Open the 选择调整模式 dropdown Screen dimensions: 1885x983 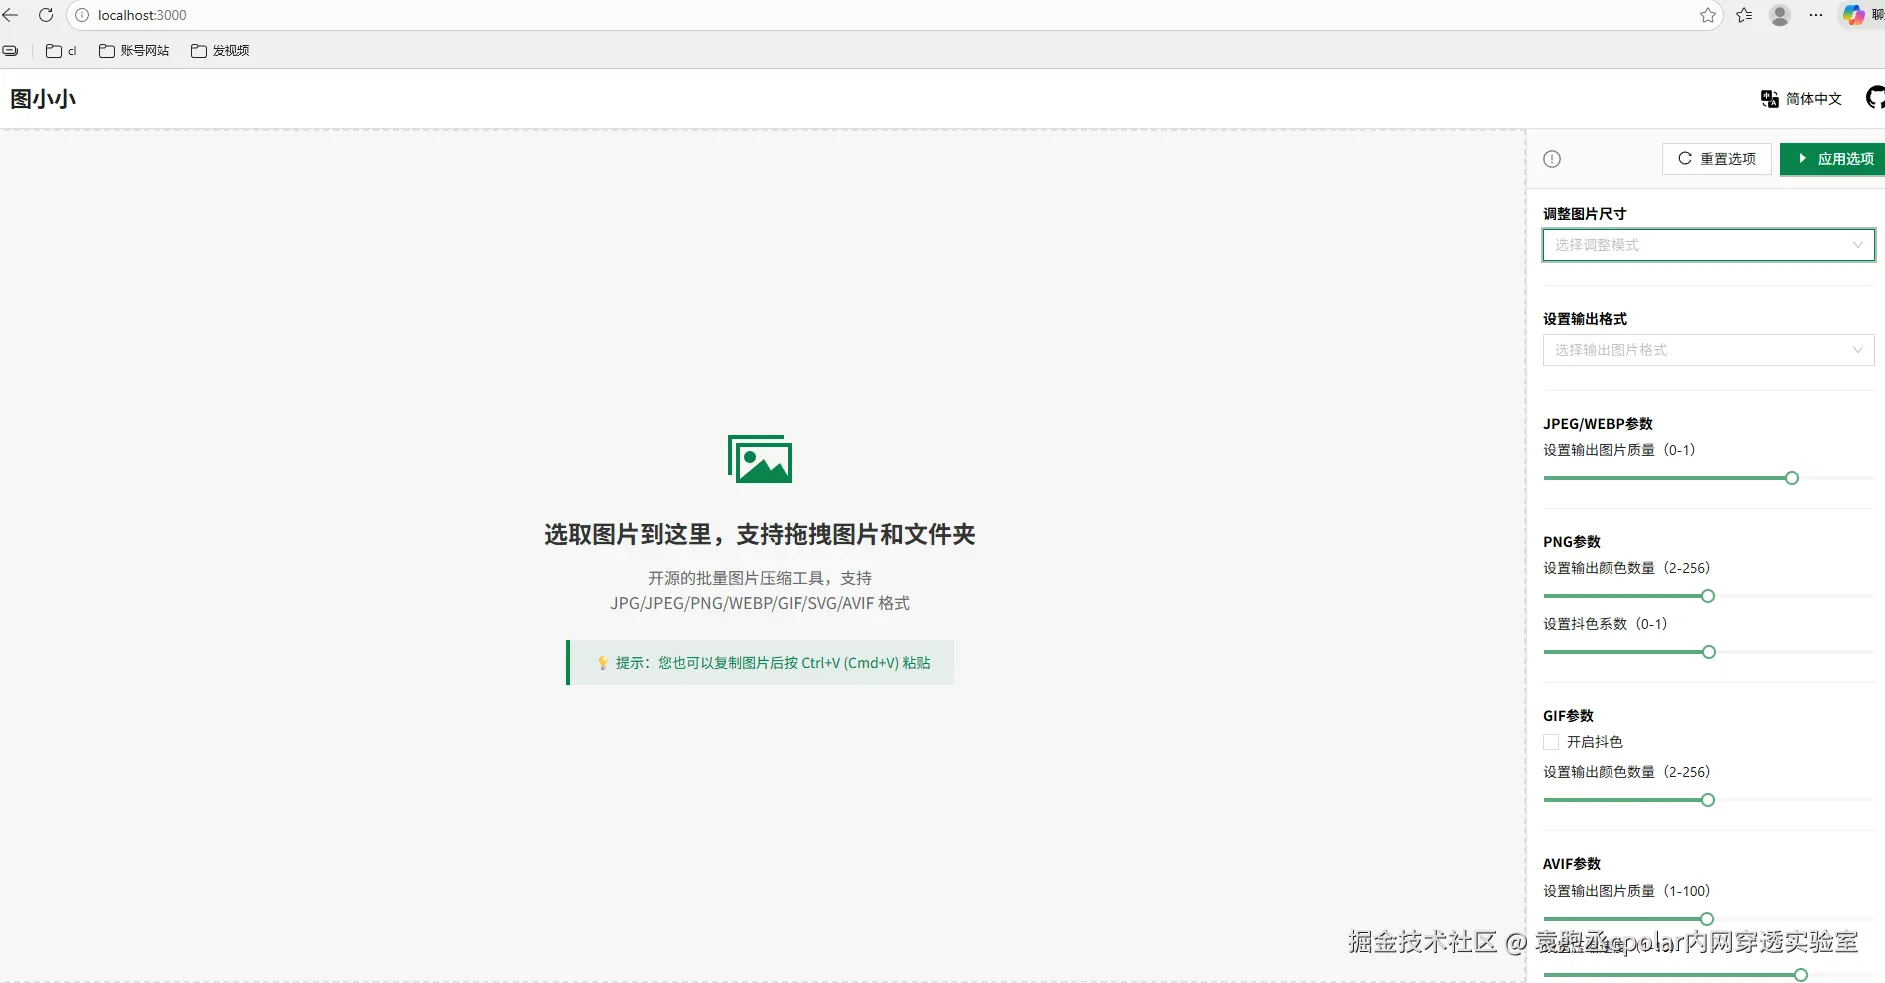coord(1707,245)
